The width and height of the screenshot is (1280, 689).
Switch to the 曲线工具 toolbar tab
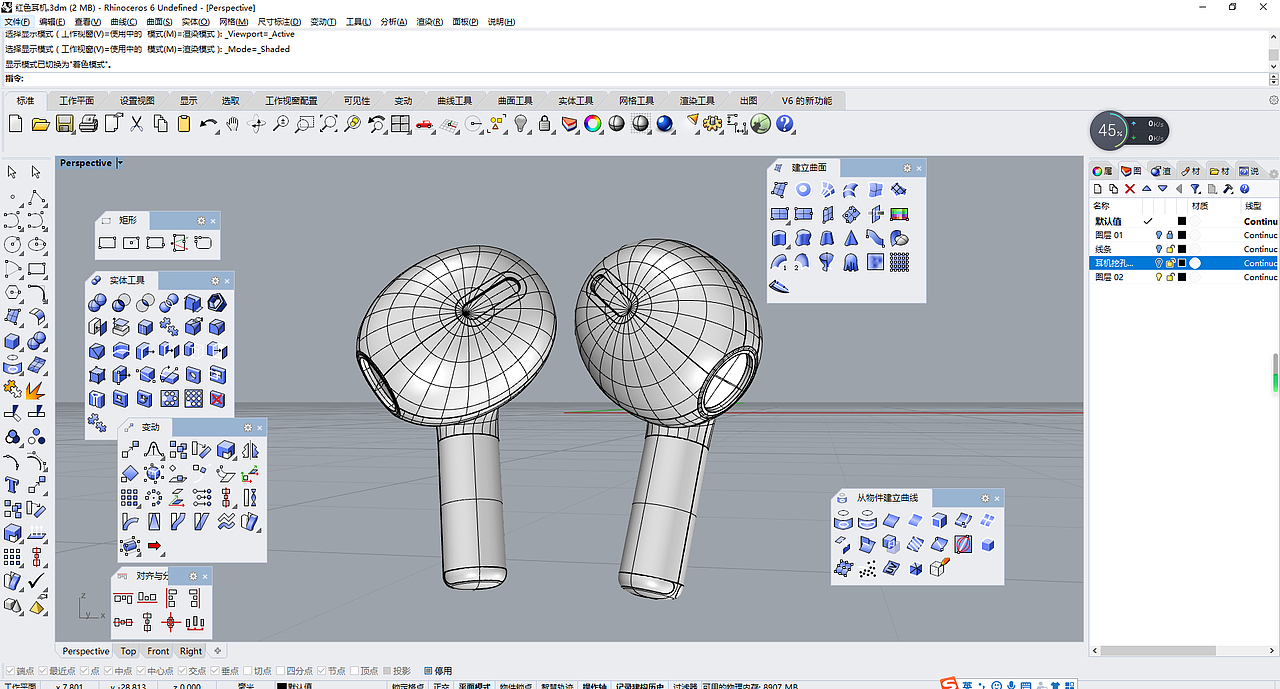(454, 101)
